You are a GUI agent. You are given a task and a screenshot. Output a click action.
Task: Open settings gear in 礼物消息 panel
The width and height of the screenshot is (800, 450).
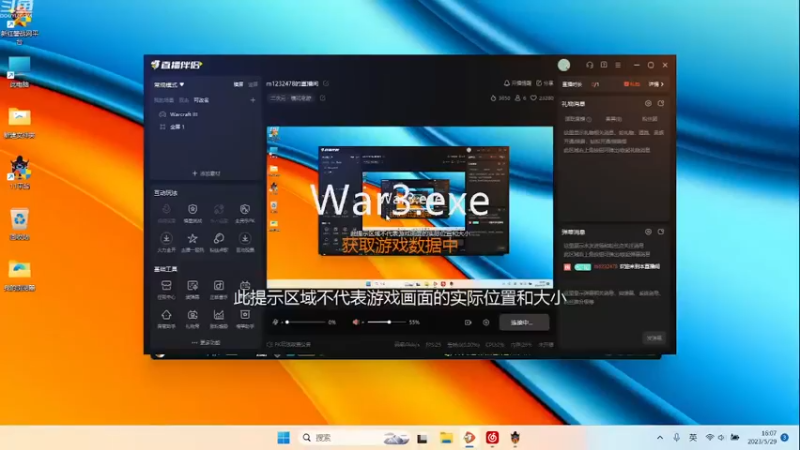(x=648, y=104)
